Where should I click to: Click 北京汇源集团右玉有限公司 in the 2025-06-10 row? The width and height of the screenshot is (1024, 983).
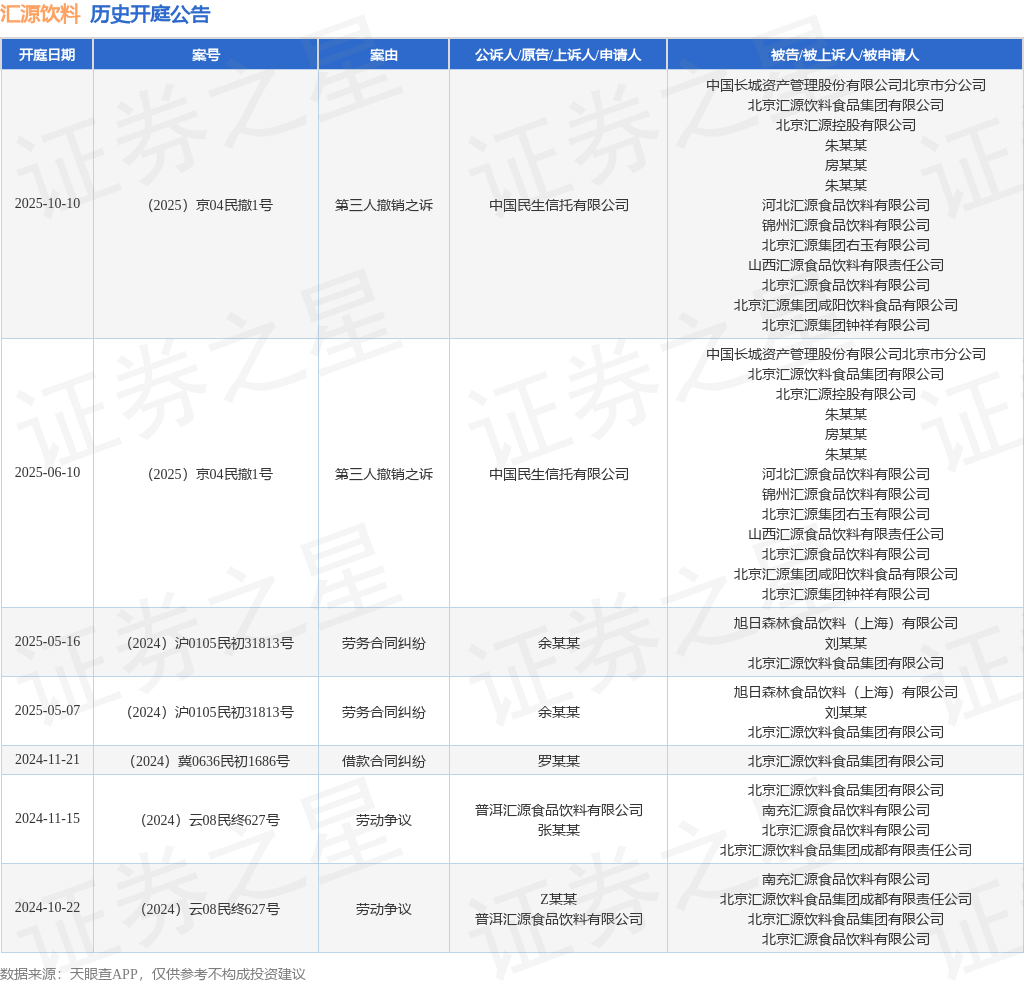point(846,514)
